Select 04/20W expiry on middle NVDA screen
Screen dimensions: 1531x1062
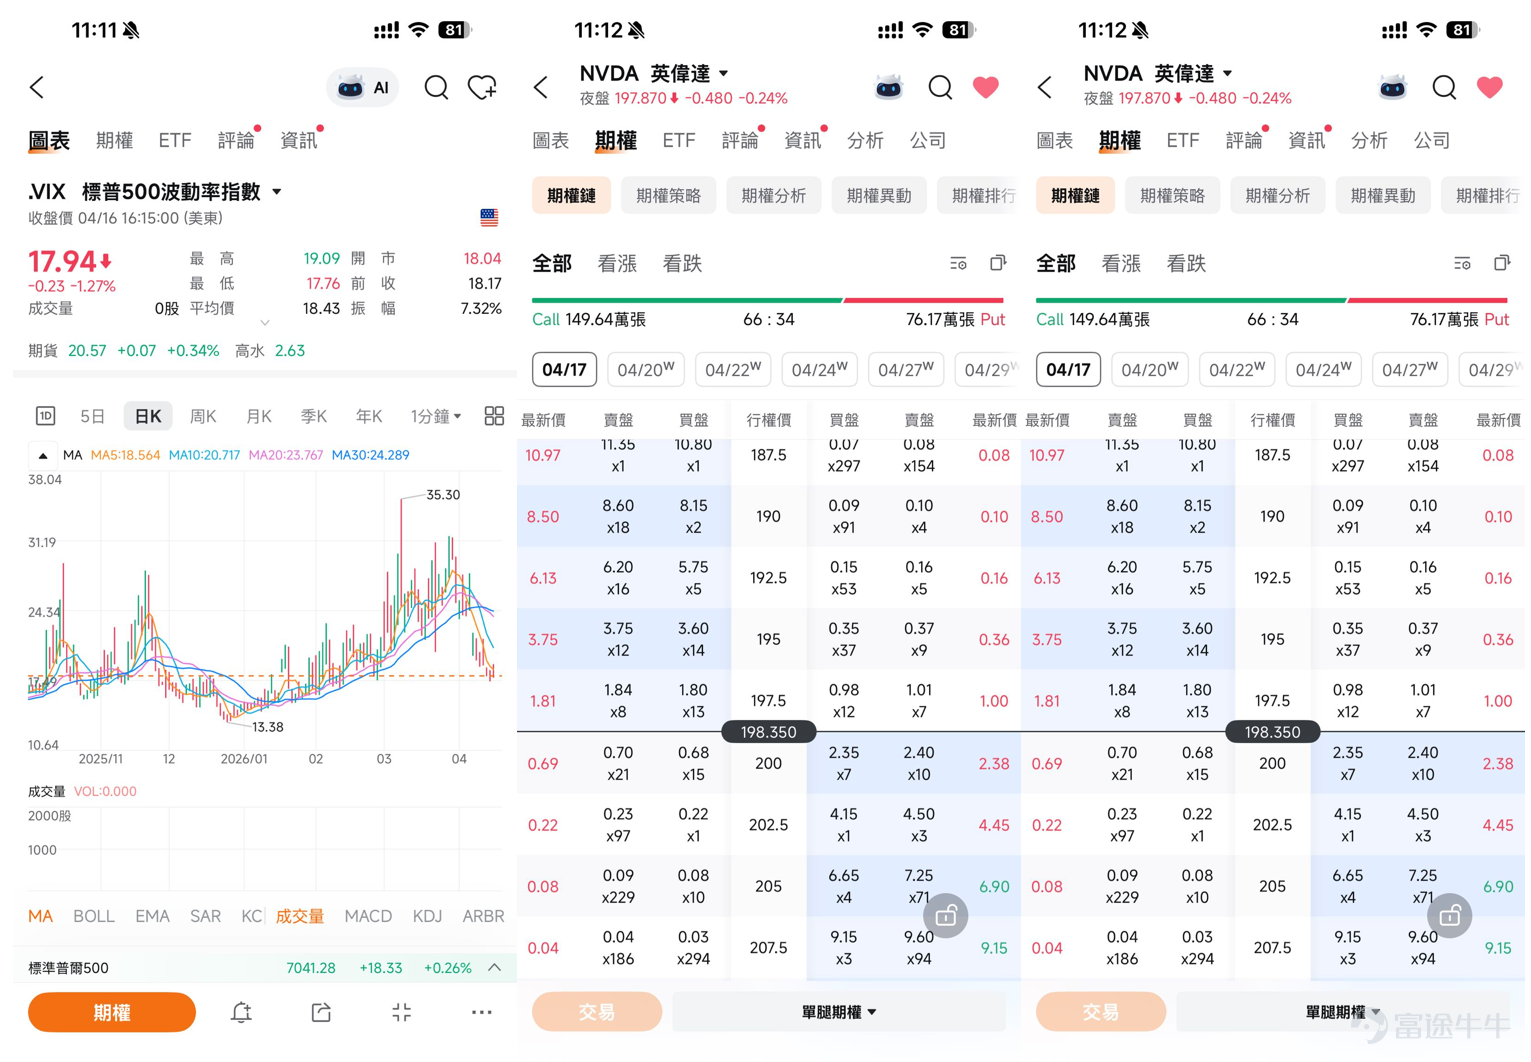(x=646, y=370)
